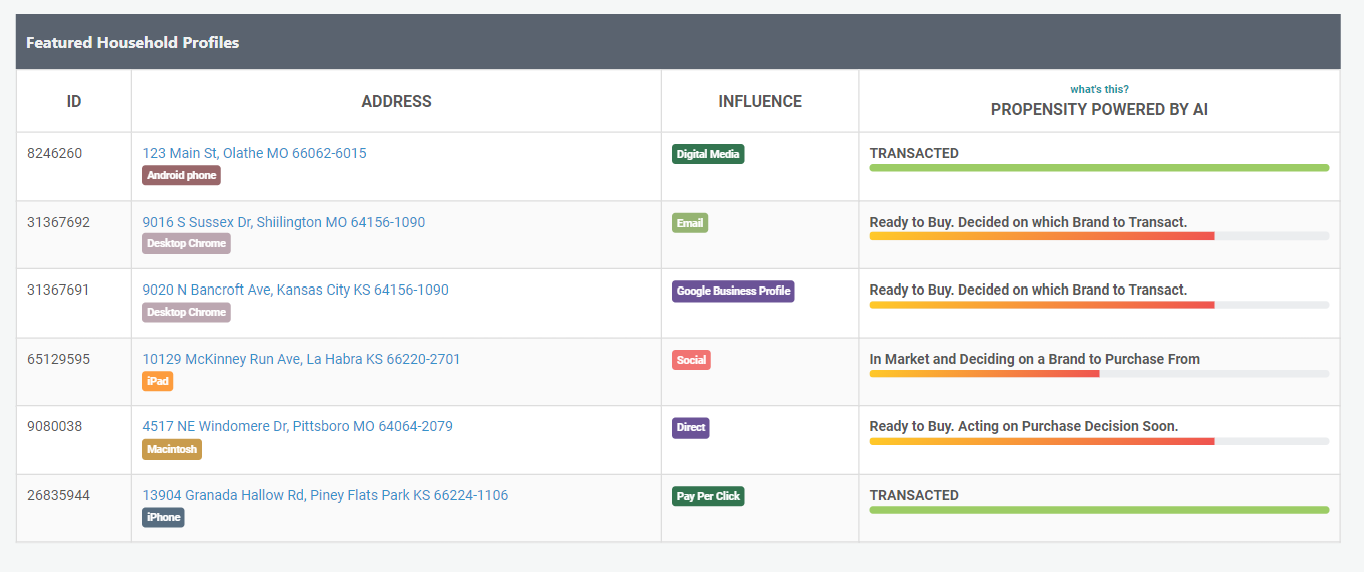1364x572 pixels.
Task: Open the "what's this?" help link
Action: (1099, 89)
